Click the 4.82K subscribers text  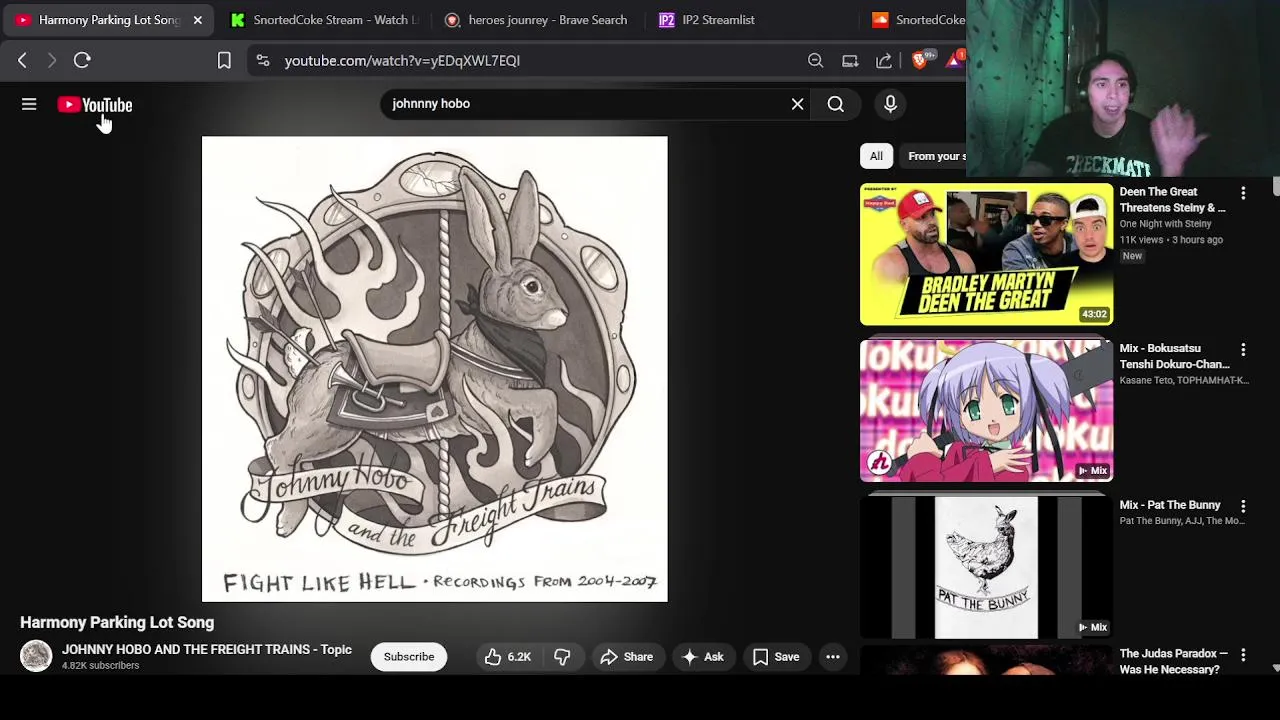(100, 666)
